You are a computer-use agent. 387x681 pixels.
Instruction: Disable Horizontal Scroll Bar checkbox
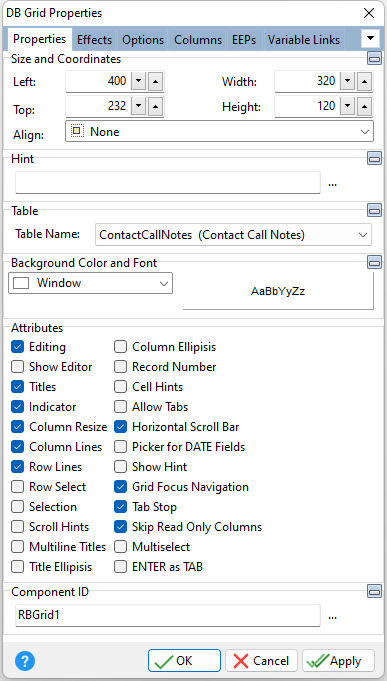pos(120,427)
